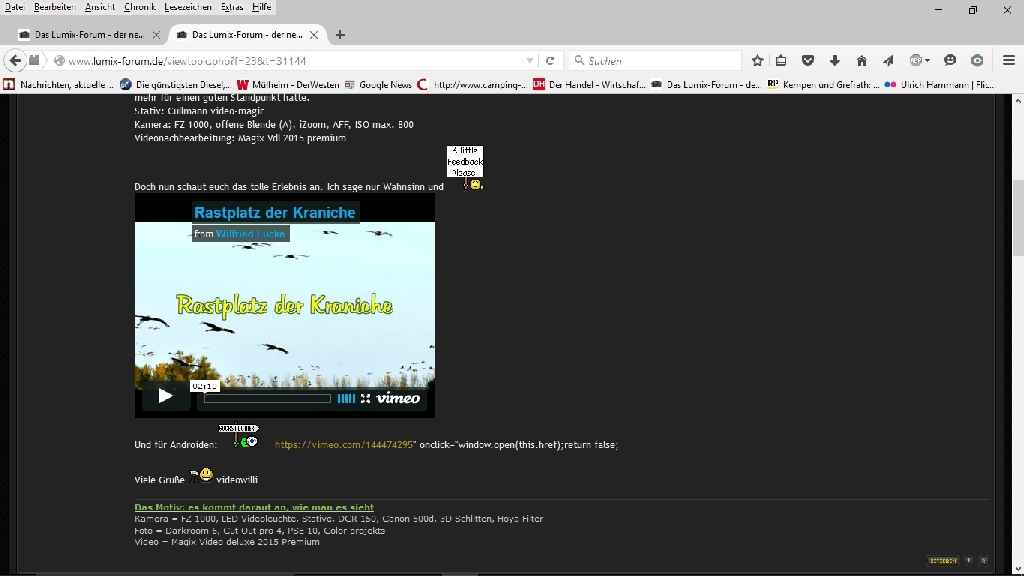Open the Datei menu
1024x576 pixels.
pyautogui.click(x=14, y=7)
